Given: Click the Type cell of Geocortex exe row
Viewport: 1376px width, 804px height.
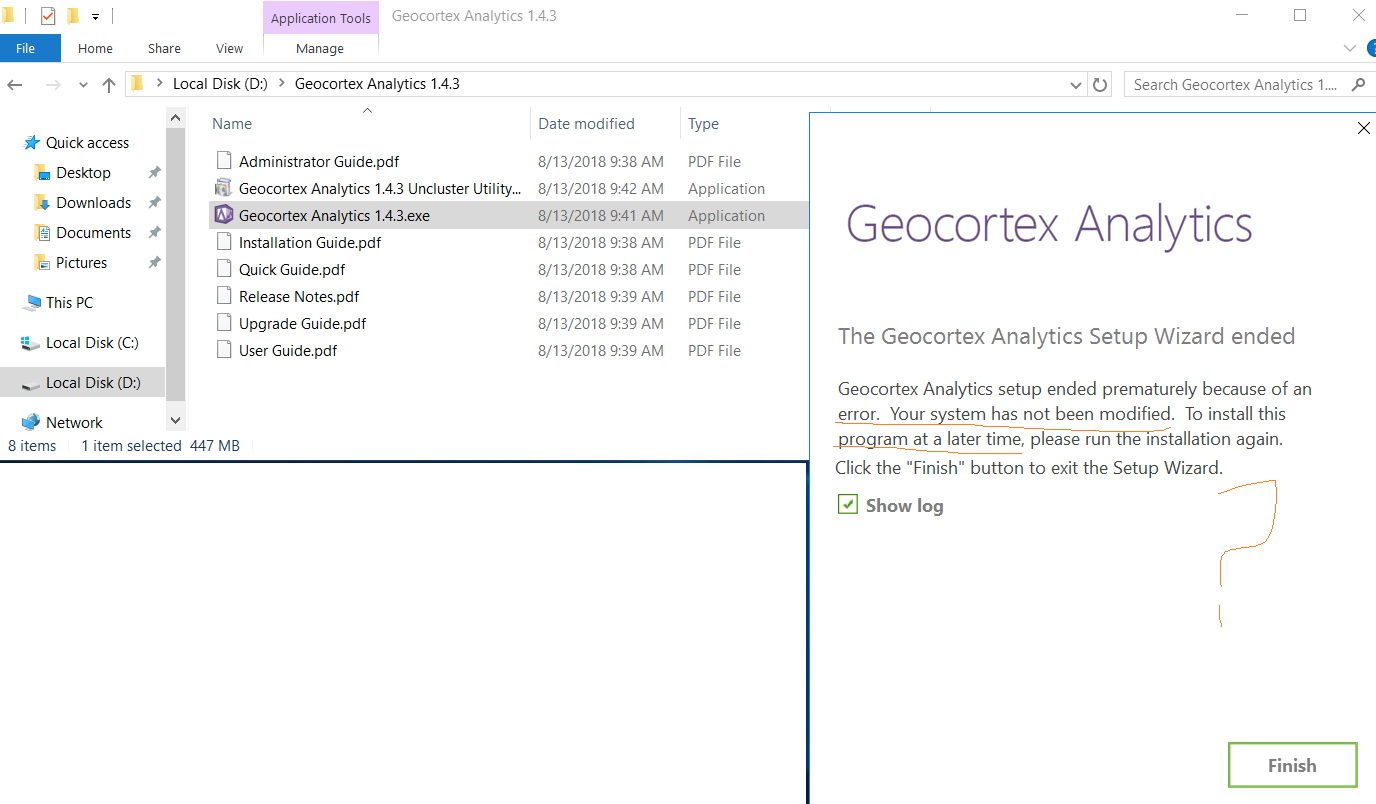Looking at the screenshot, I should (x=726, y=215).
